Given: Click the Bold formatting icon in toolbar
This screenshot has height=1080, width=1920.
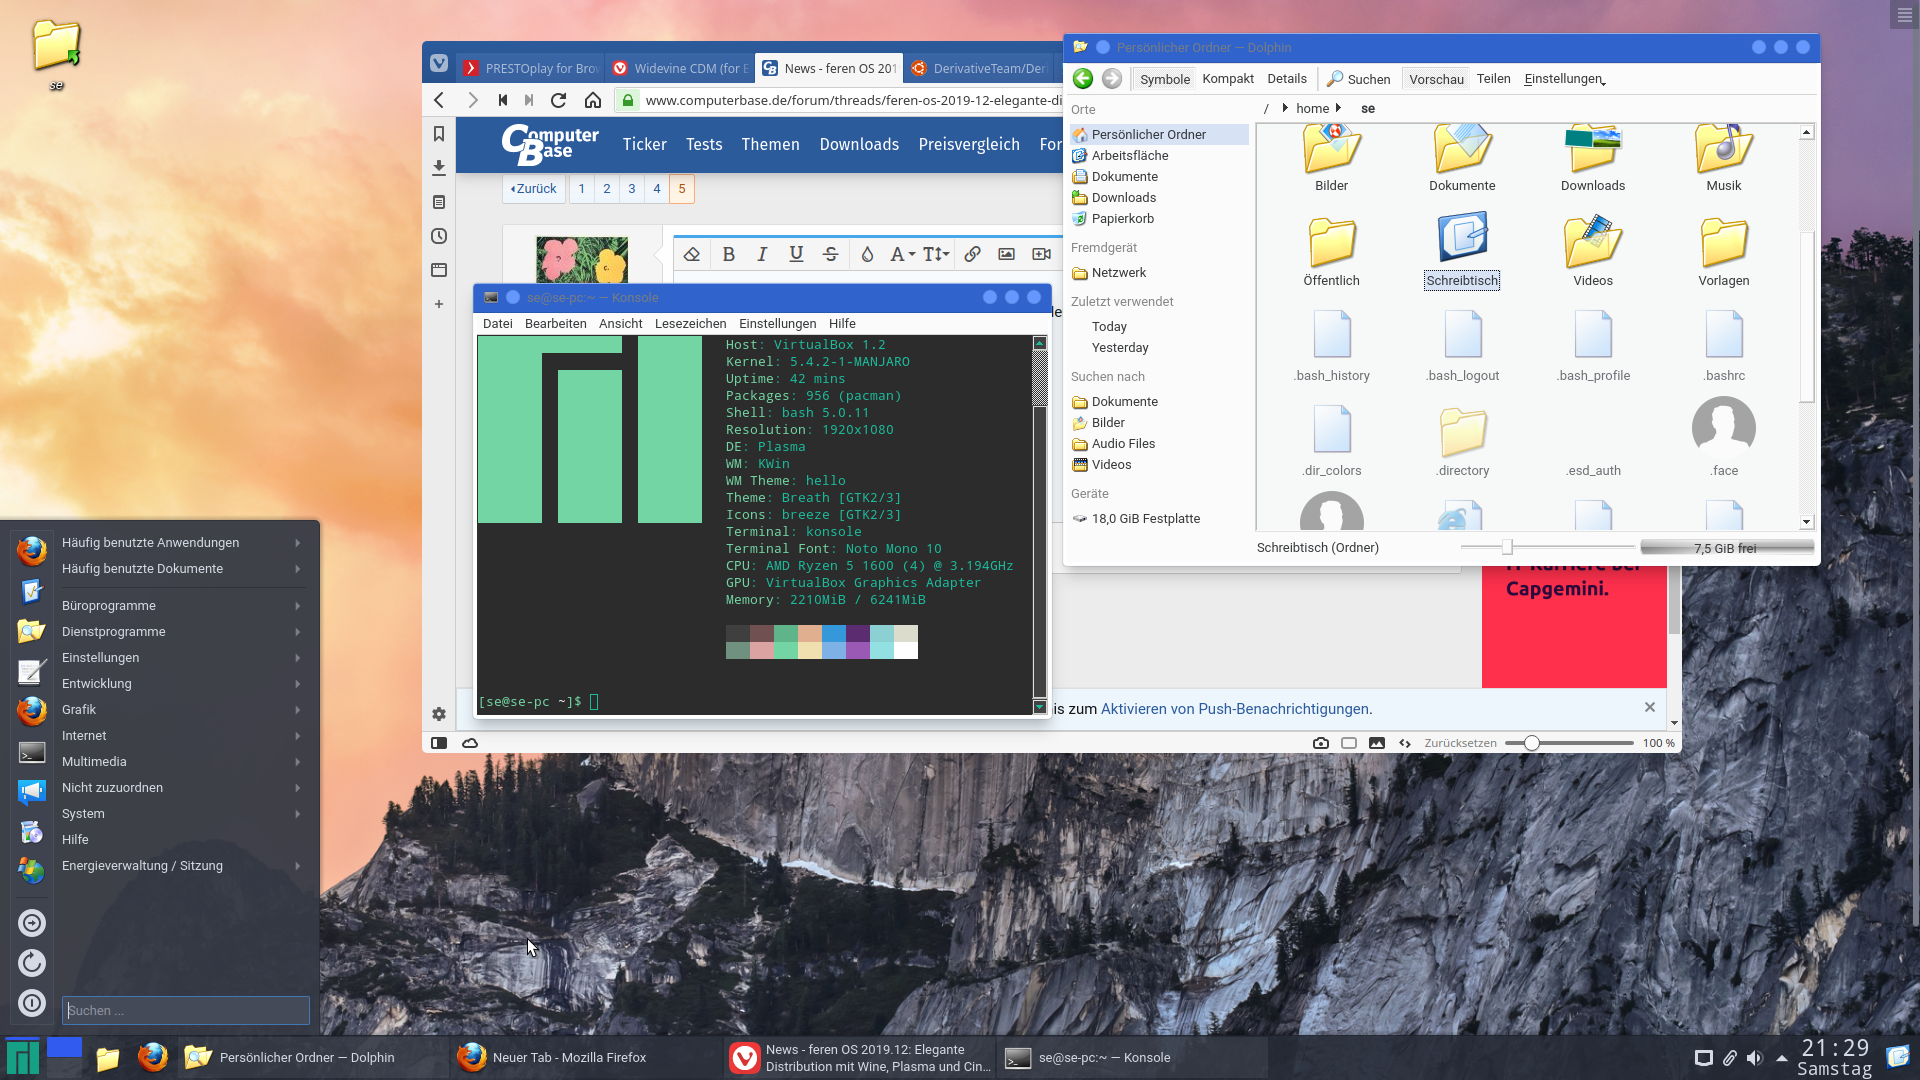Looking at the screenshot, I should point(727,255).
